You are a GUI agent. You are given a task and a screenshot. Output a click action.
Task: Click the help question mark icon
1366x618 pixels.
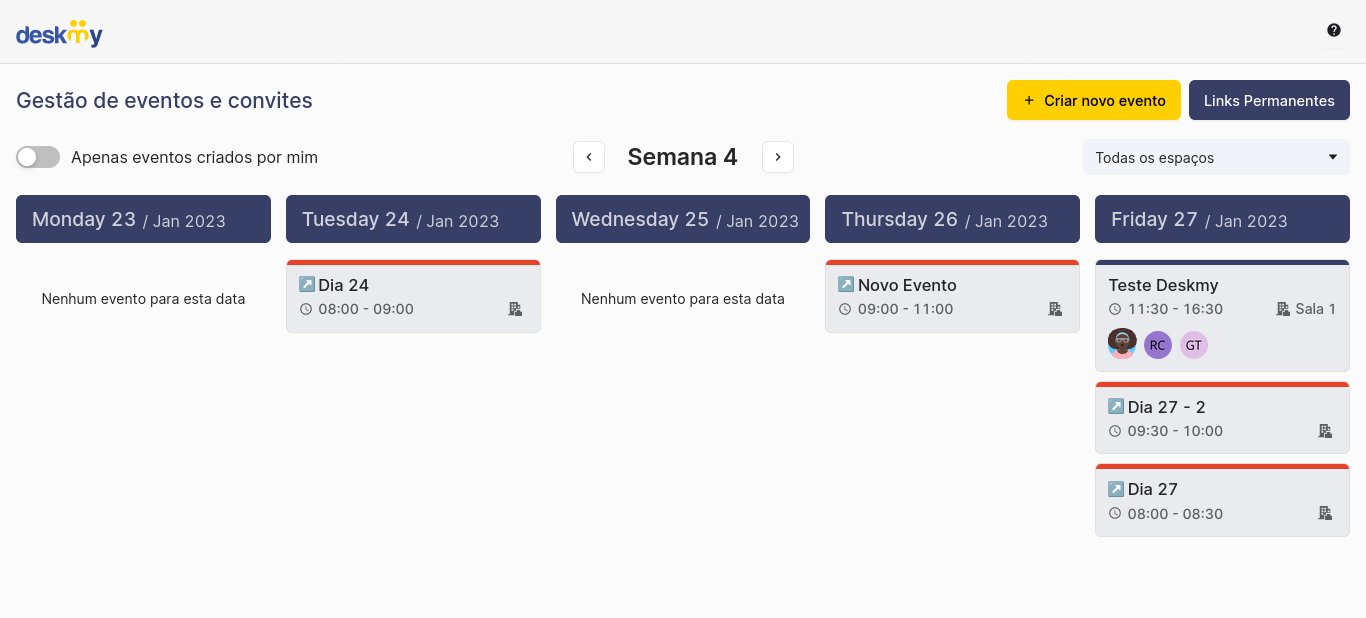click(1334, 30)
